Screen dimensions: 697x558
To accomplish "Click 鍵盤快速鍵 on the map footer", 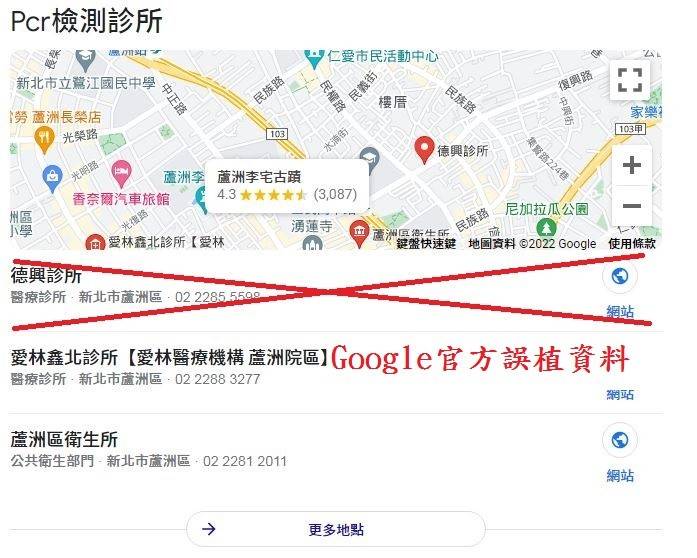I will [x=426, y=244].
